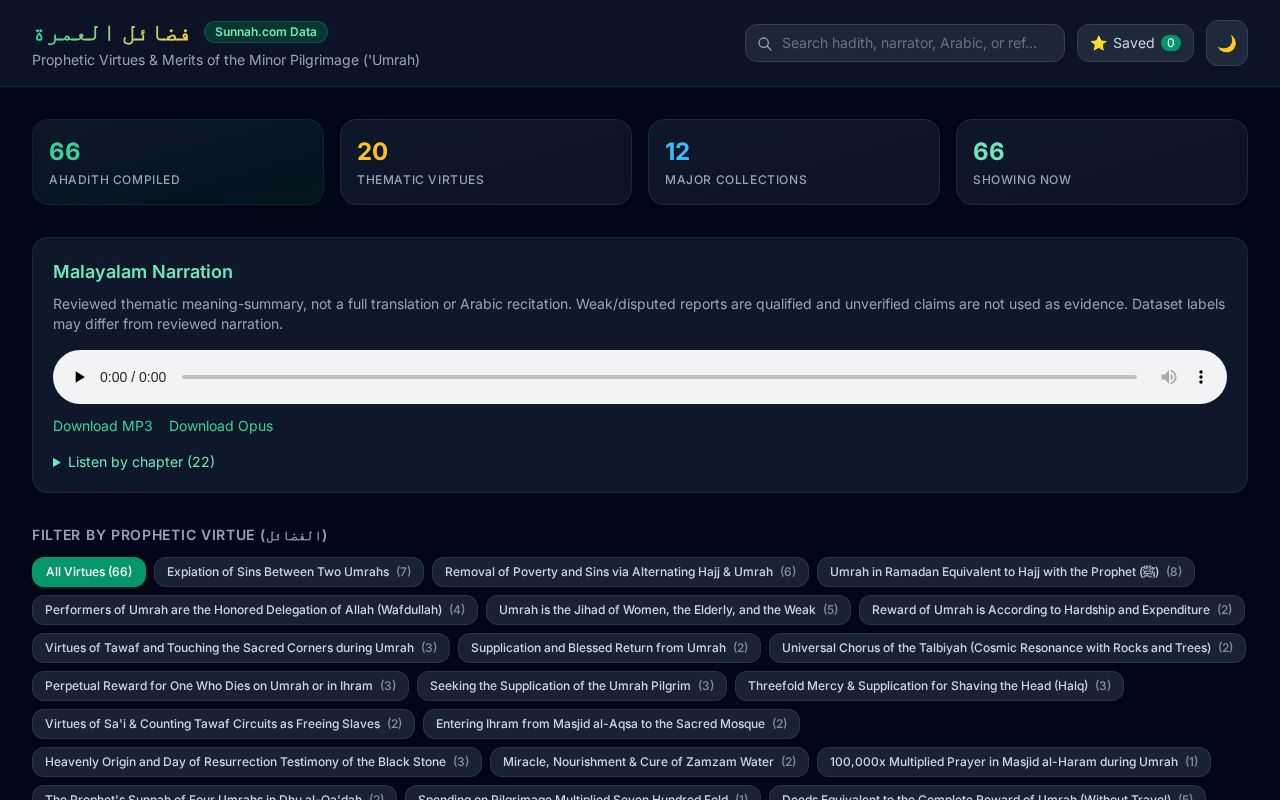The width and height of the screenshot is (1280, 800).
Task: Choose Seeking the Supplication of Umrah Pilgrim
Action: [x=572, y=686]
